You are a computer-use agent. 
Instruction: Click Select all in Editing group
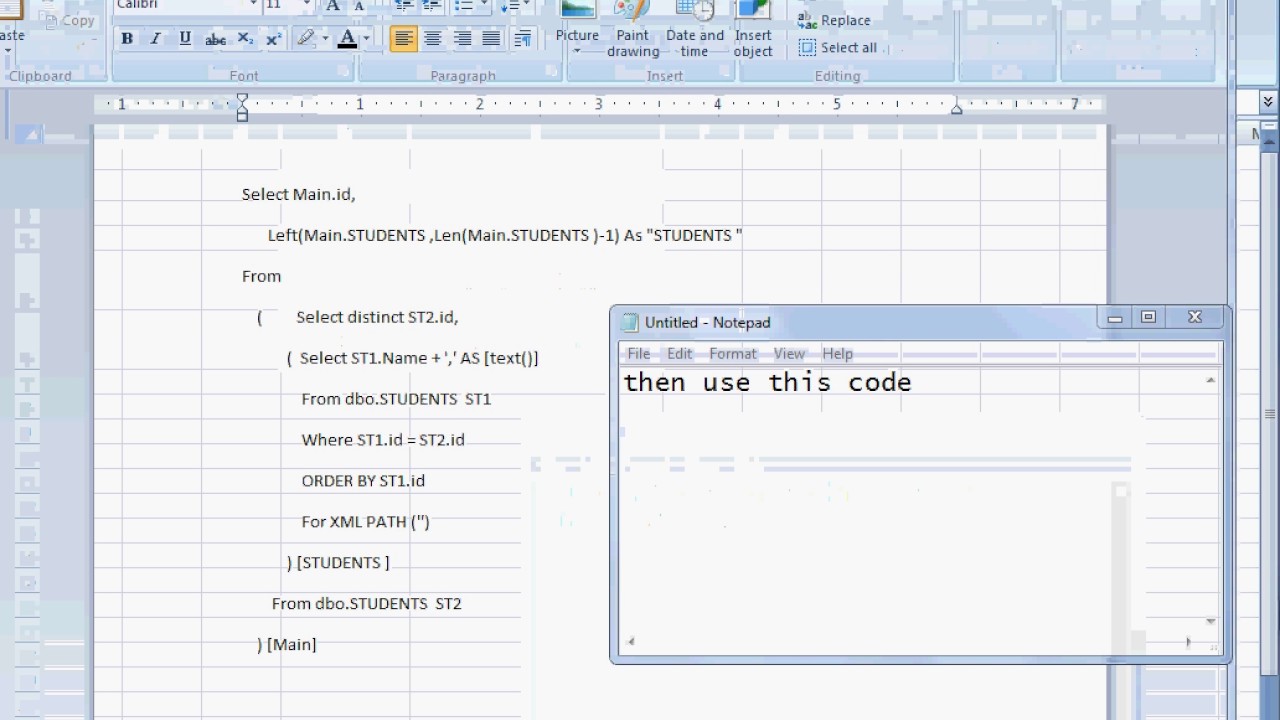click(x=838, y=47)
